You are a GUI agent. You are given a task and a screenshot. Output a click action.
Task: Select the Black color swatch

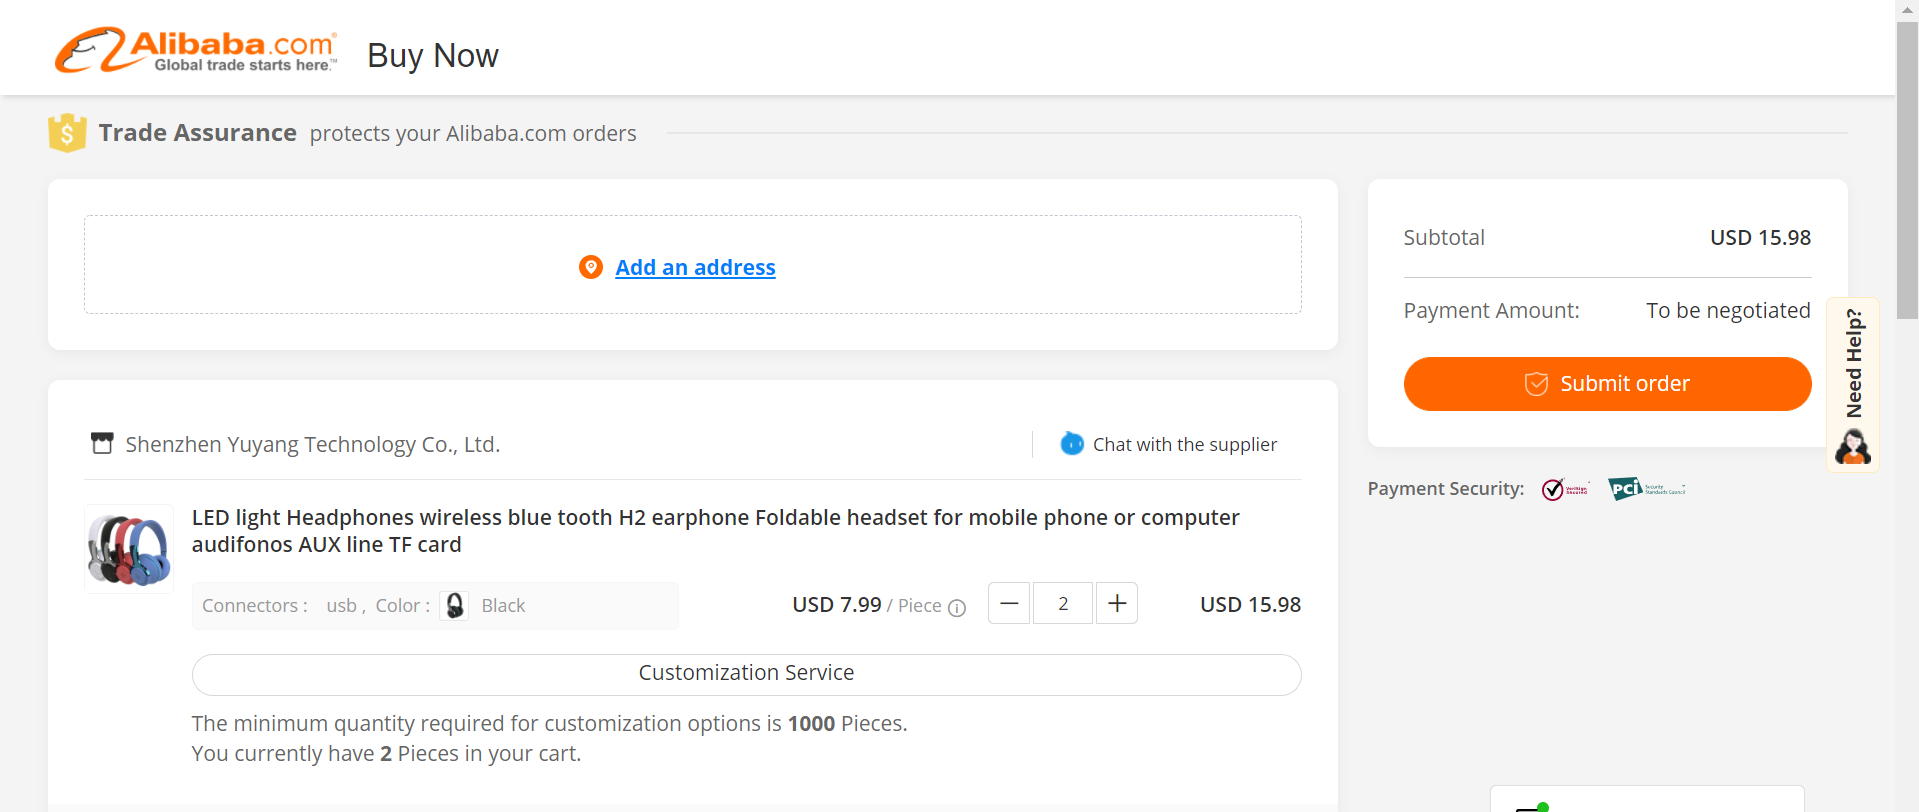point(455,605)
